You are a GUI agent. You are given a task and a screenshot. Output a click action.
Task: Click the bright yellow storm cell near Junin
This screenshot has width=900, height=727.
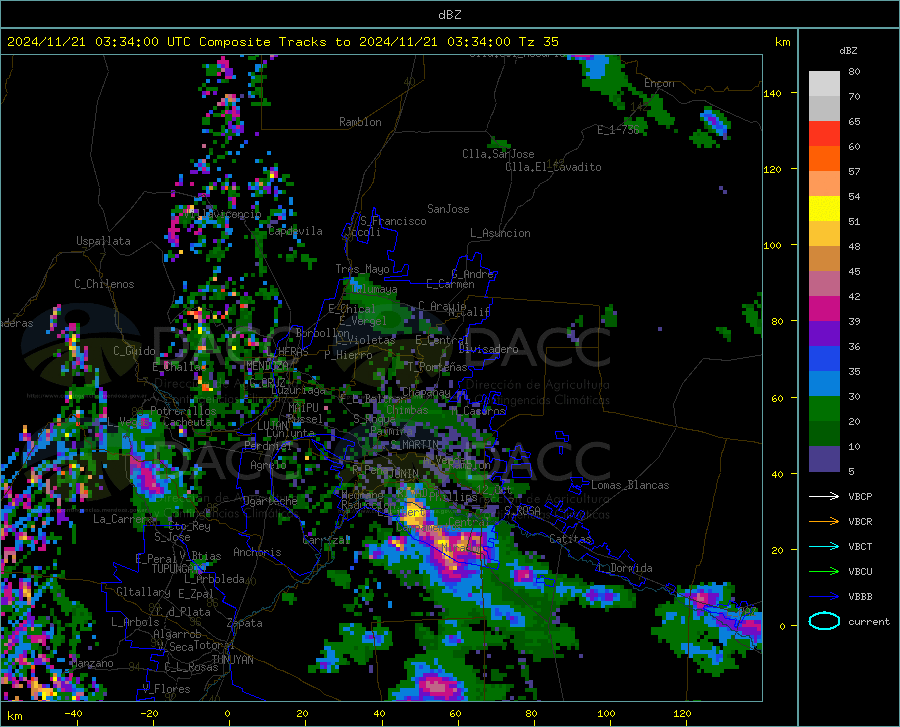(x=413, y=512)
